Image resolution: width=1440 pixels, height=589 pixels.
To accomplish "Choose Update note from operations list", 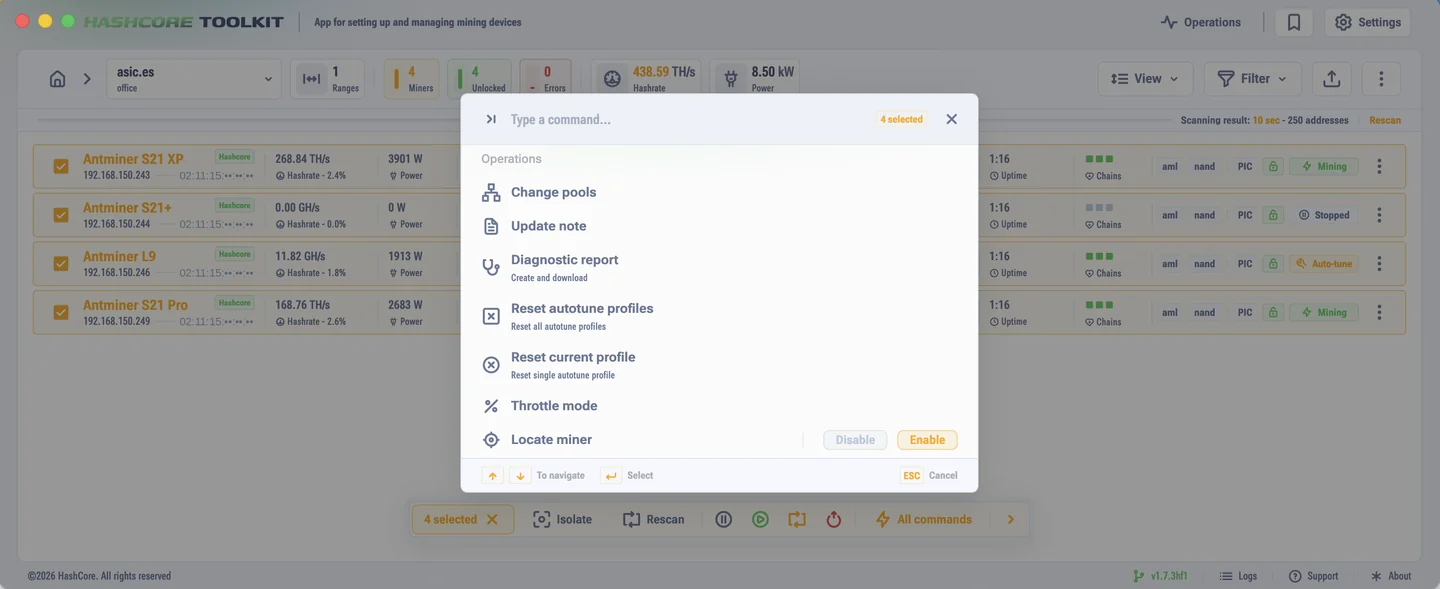I will (719, 226).
